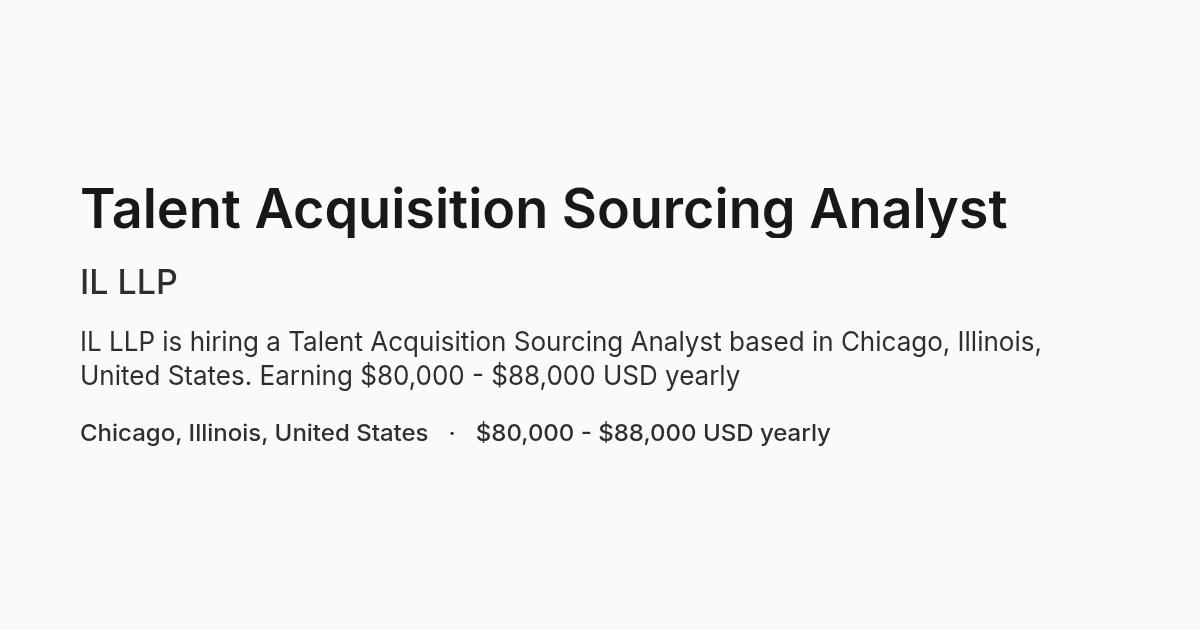Click "United States." in the description paragraph
This screenshot has width=1200, height=630.
coord(166,376)
